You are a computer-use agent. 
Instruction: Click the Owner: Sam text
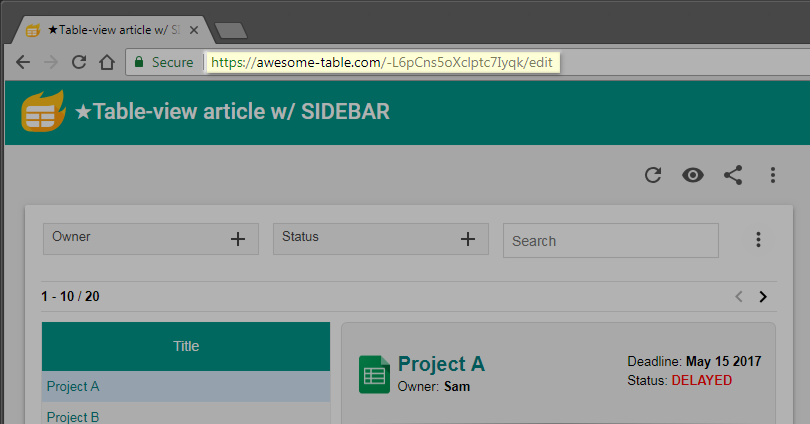coord(434,387)
